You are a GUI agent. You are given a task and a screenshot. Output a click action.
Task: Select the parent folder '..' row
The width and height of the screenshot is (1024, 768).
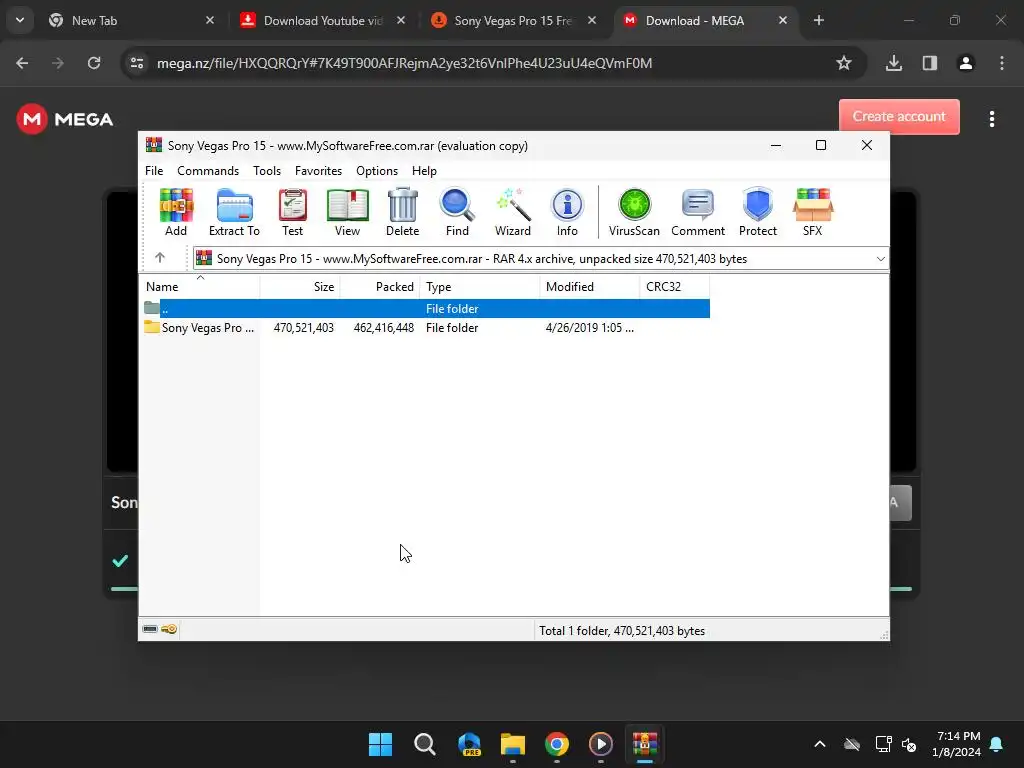426,308
